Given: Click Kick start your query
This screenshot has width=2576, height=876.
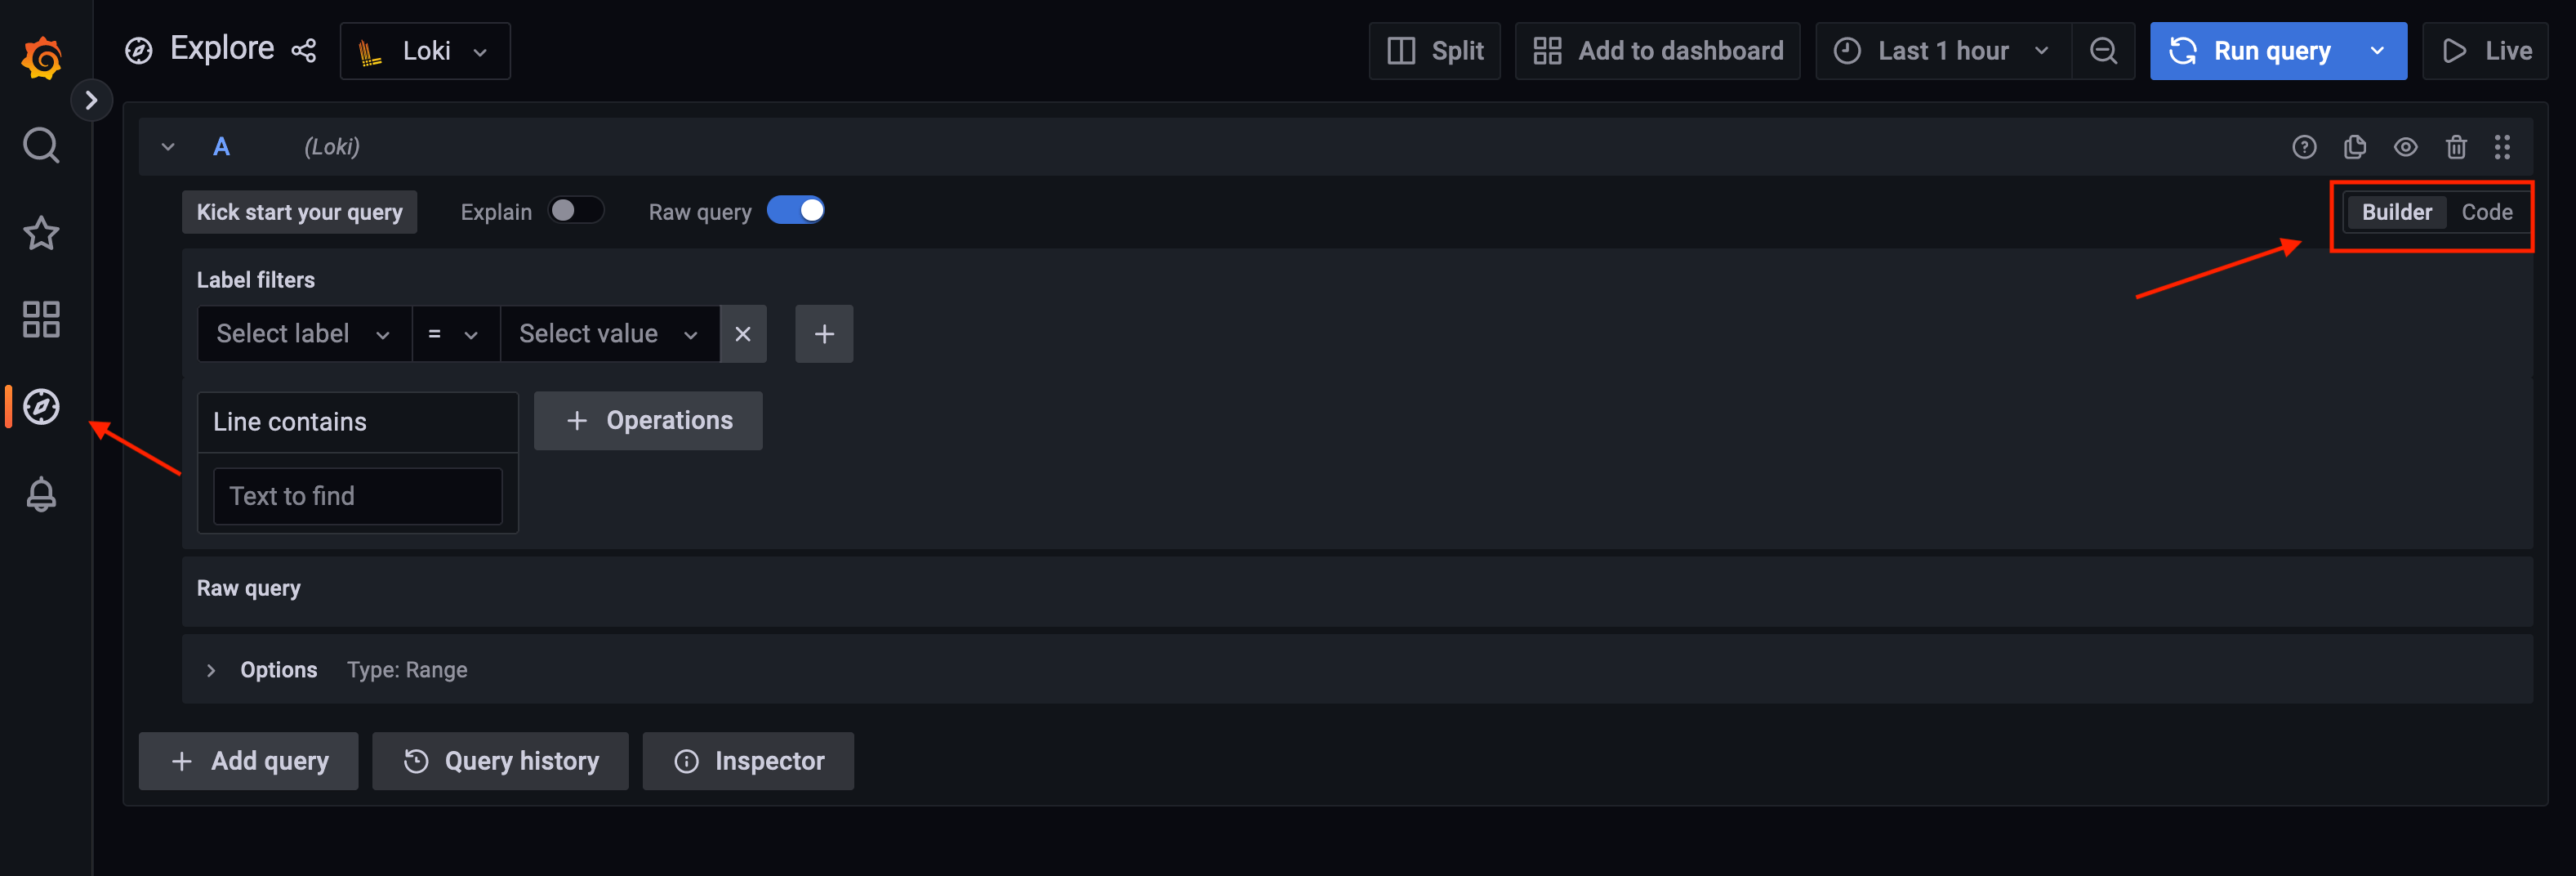Looking at the screenshot, I should (299, 211).
